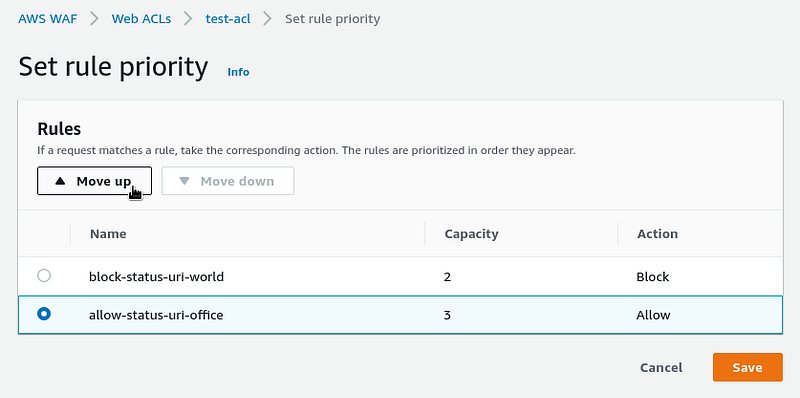
Task: Navigate to the test-acl breadcrumb
Action: coord(228,19)
